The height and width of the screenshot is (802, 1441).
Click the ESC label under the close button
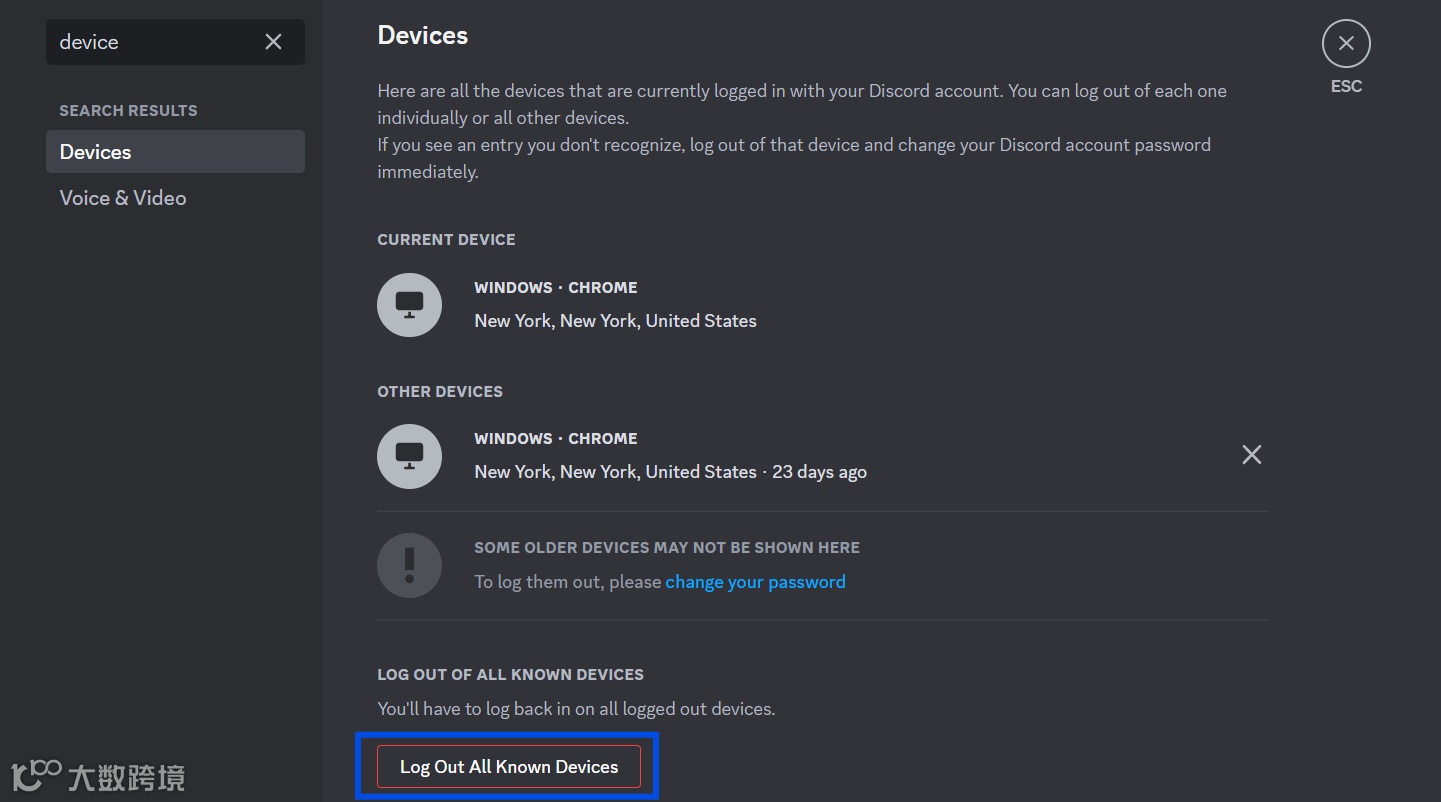[x=1346, y=86]
